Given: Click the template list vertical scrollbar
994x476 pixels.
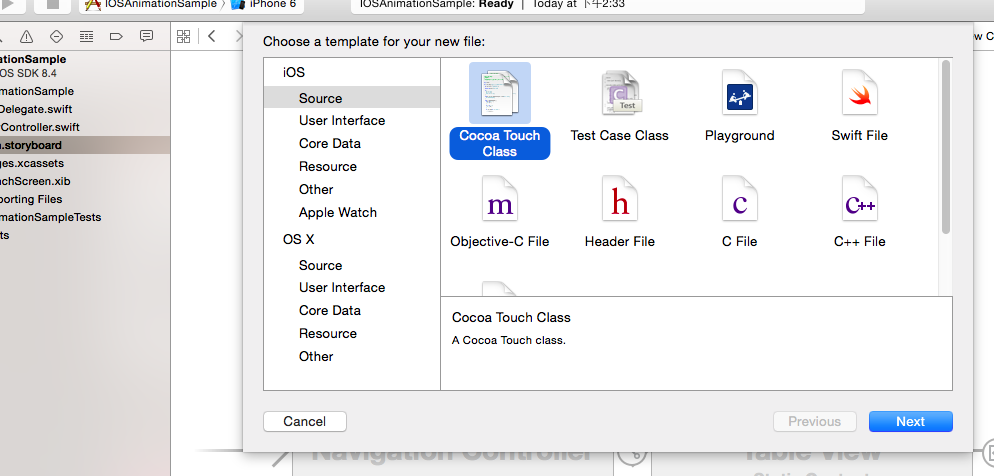Looking at the screenshot, I should click(945, 150).
